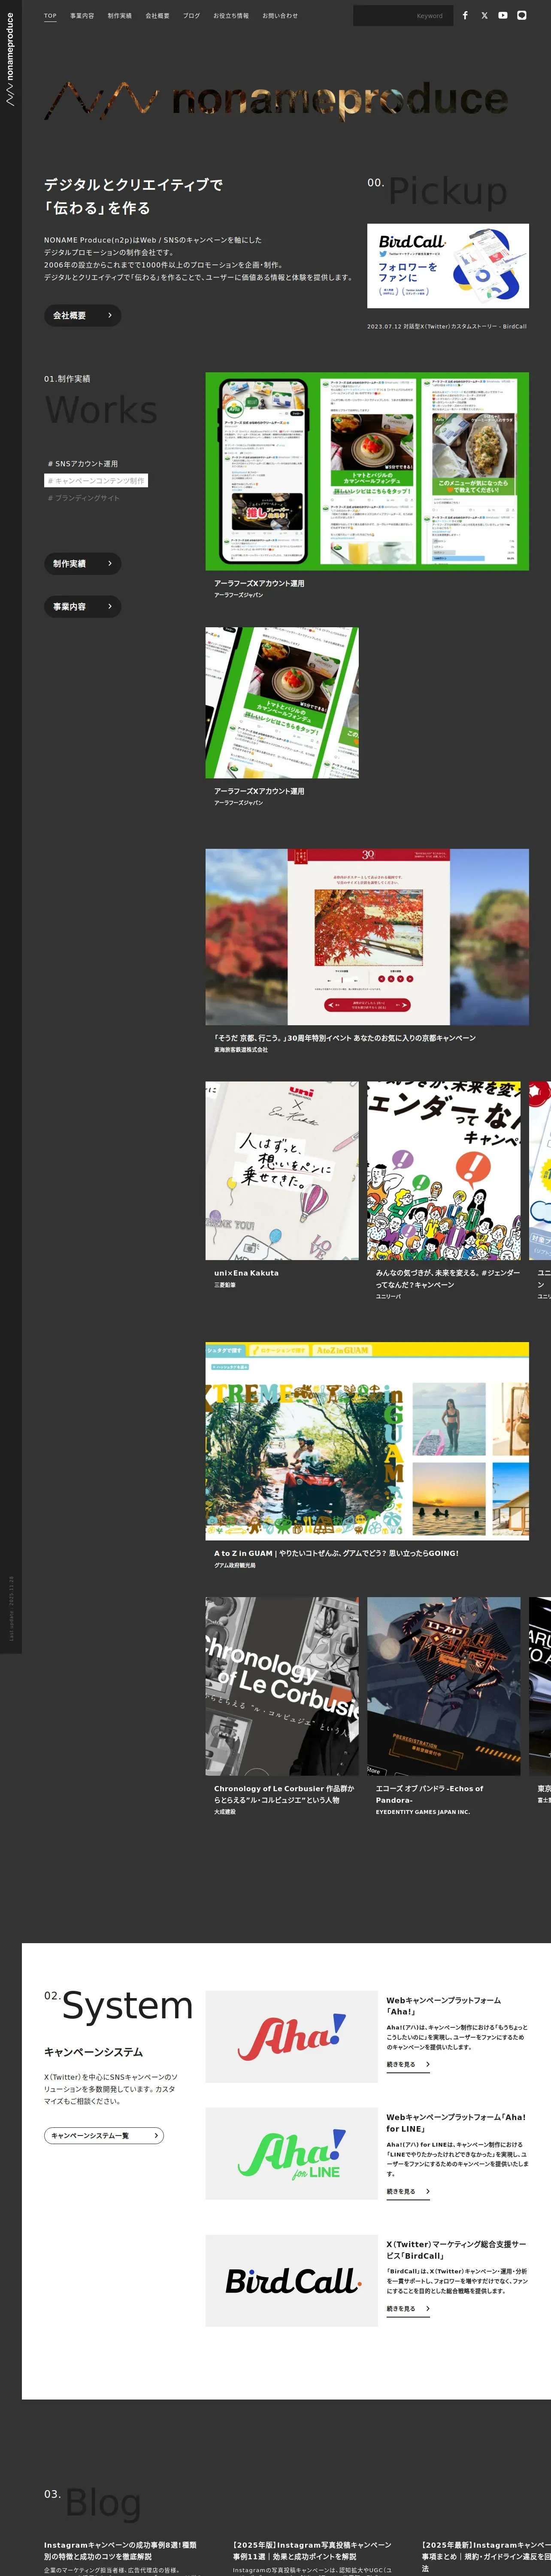Click the エコーズ オブ パンドラ title link

pos(430,1794)
